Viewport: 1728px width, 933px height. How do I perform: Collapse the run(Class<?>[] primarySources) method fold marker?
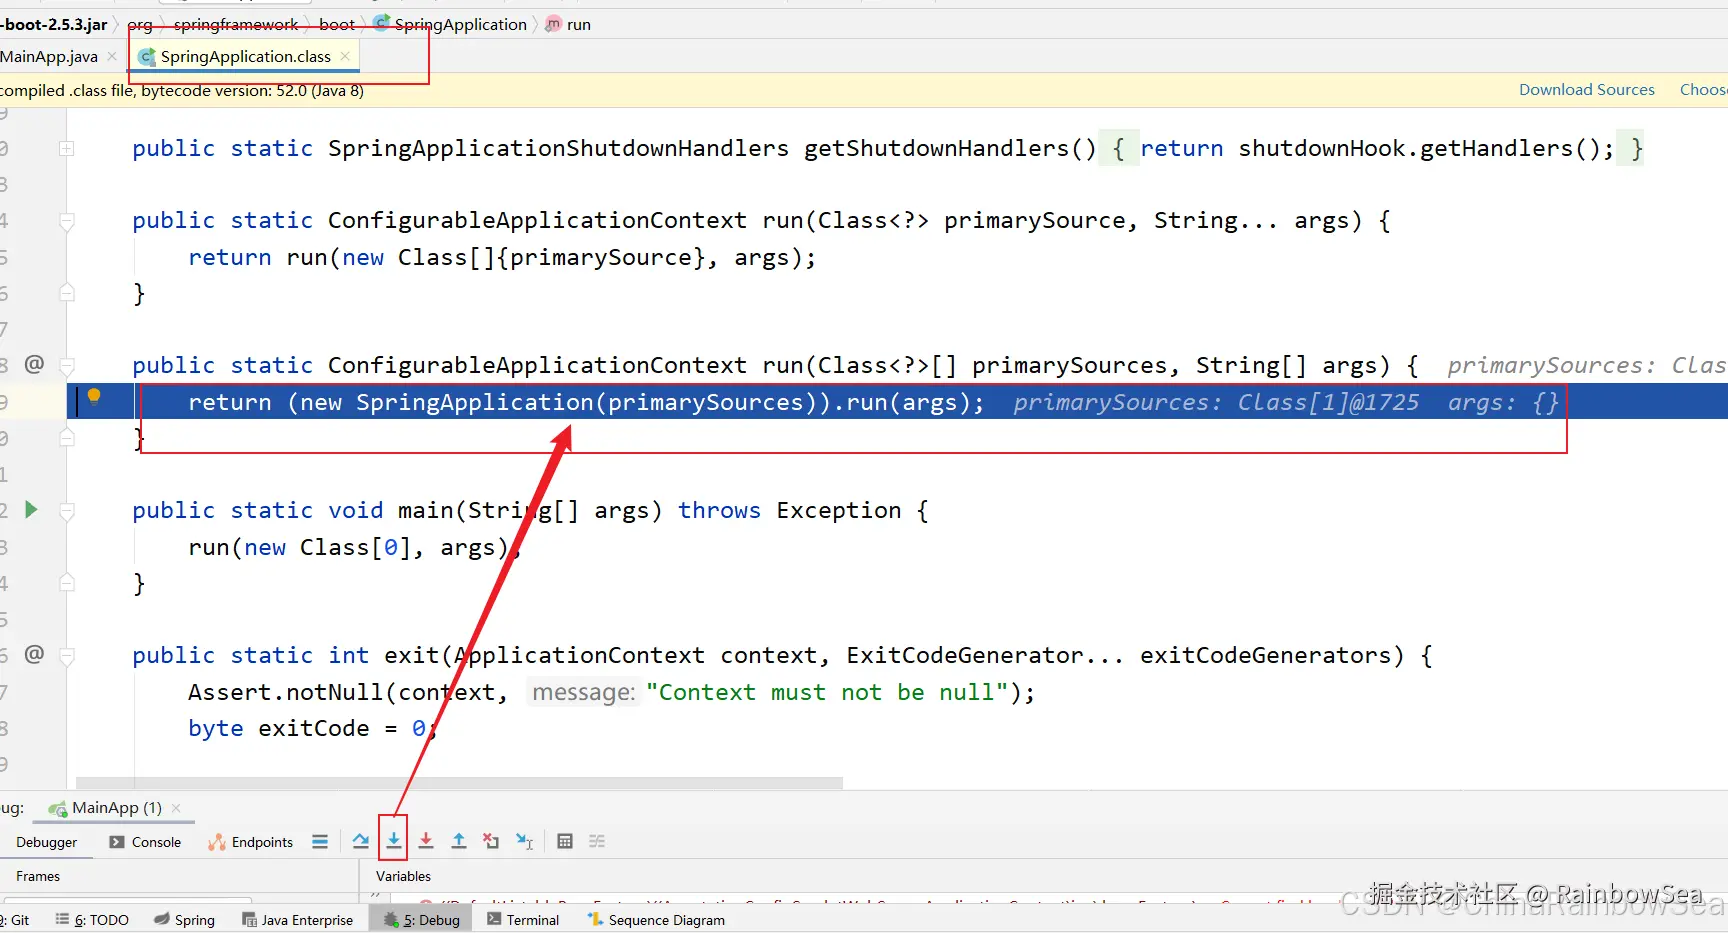[x=67, y=365]
